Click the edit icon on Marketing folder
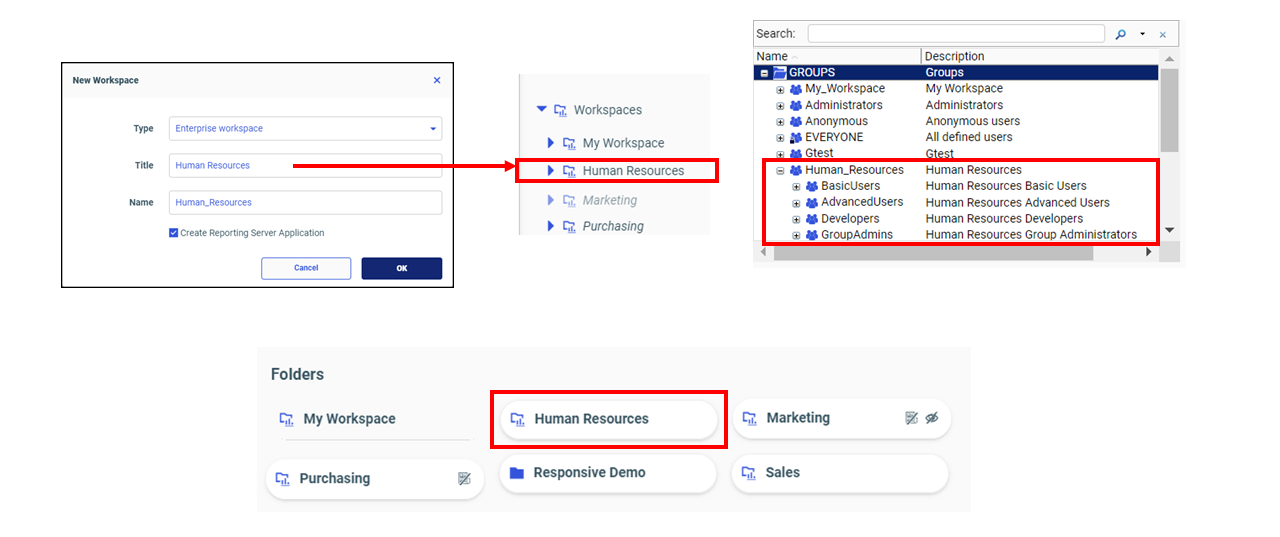Image resolution: width=1280 pixels, height=537 pixels. [911, 418]
